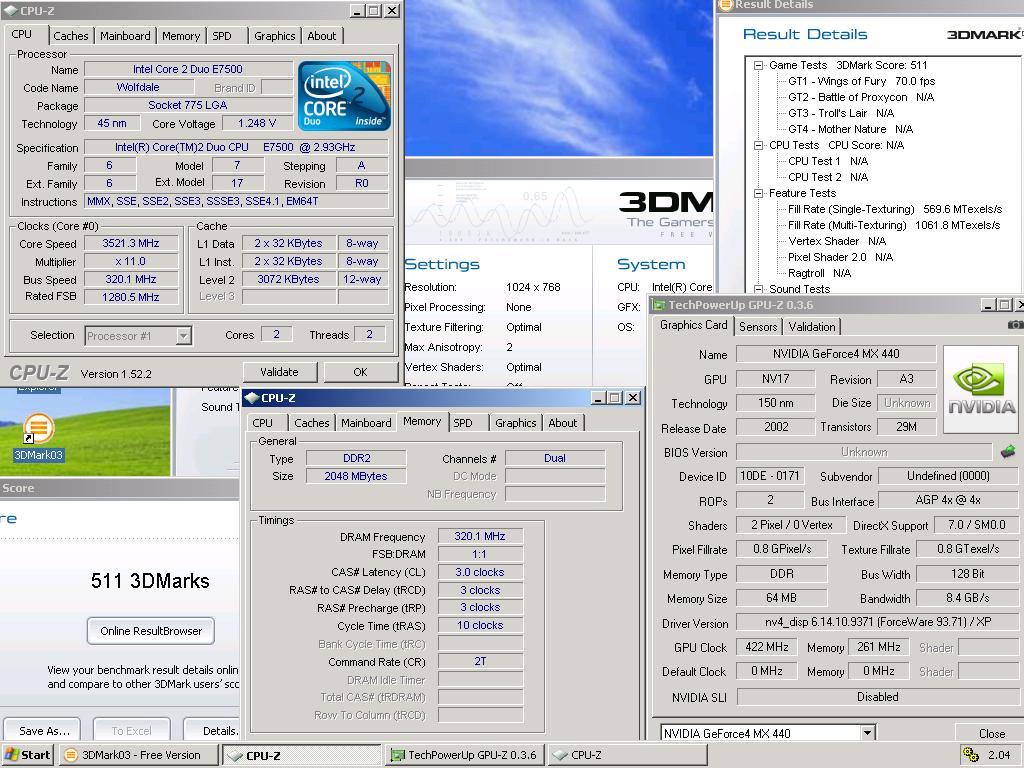Click the Online ResultBrowser button
1024x768 pixels.
pos(151,631)
